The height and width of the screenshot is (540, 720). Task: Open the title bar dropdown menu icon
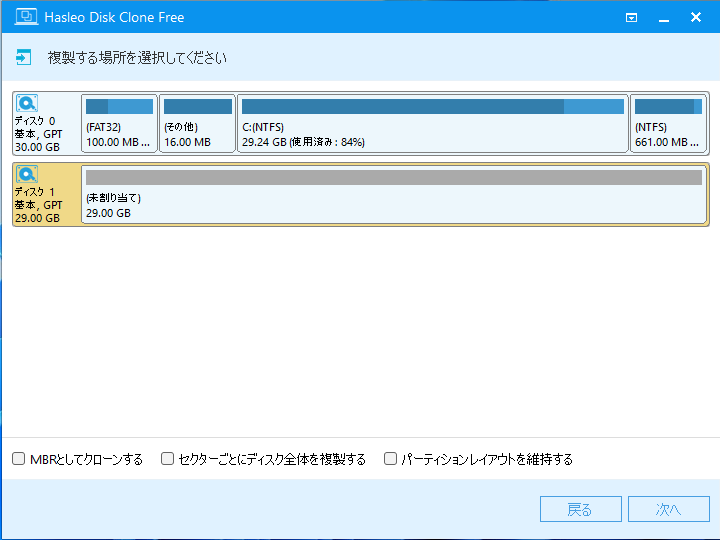(x=631, y=17)
